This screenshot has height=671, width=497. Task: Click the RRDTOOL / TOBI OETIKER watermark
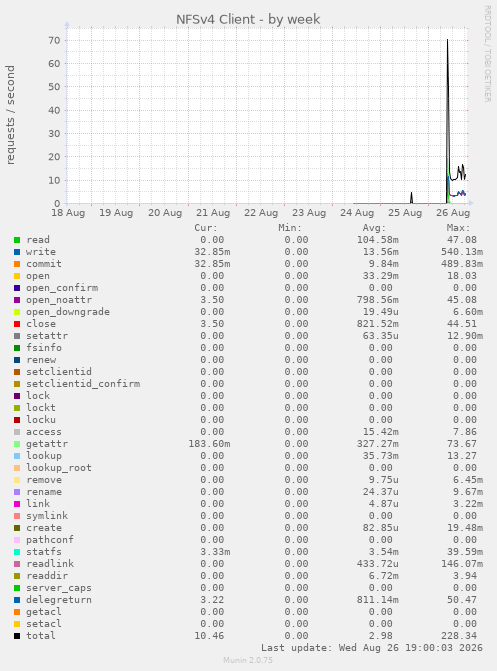click(x=488, y=53)
